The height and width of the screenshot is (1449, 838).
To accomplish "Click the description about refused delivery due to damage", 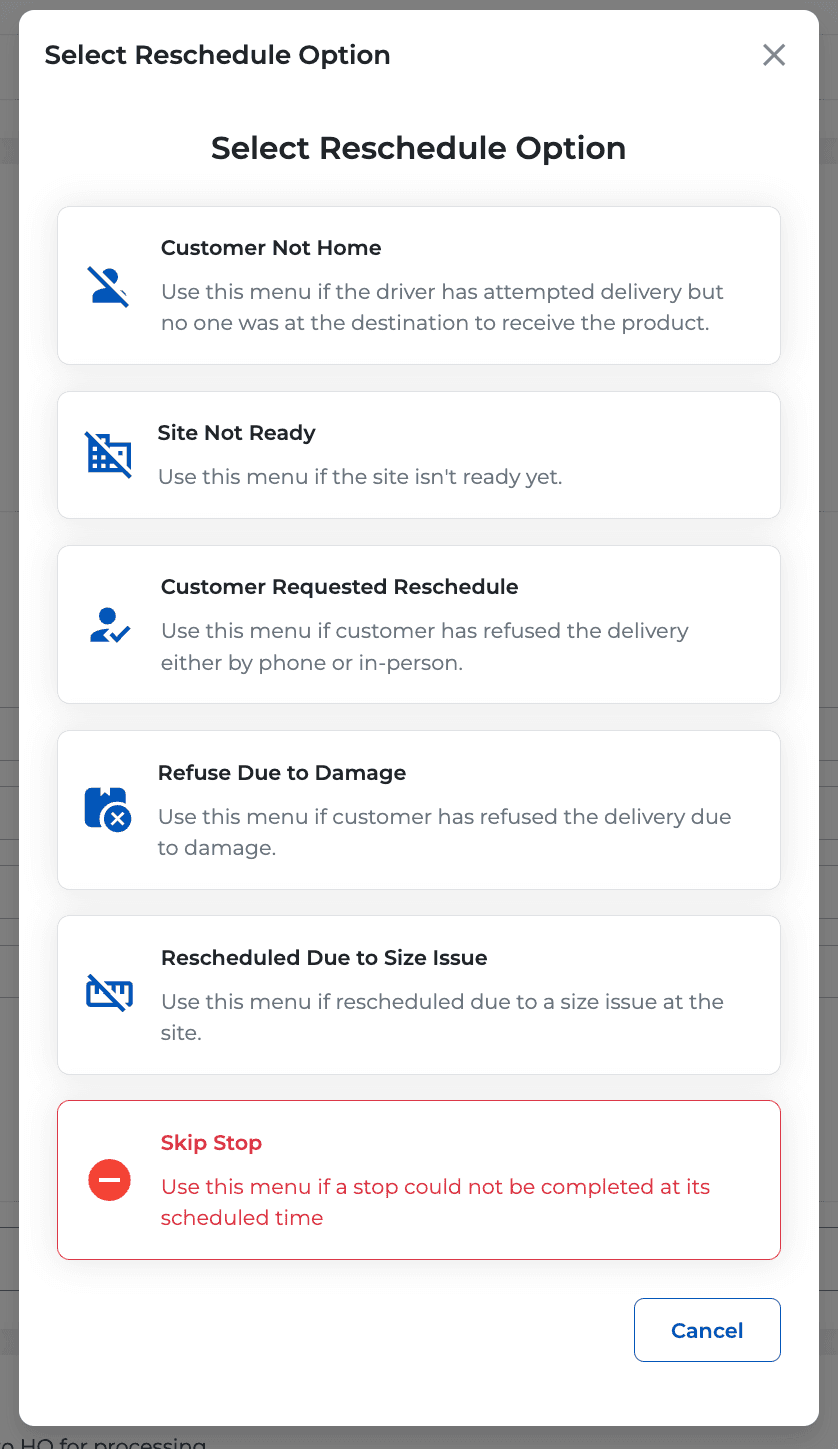I will 445,832.
